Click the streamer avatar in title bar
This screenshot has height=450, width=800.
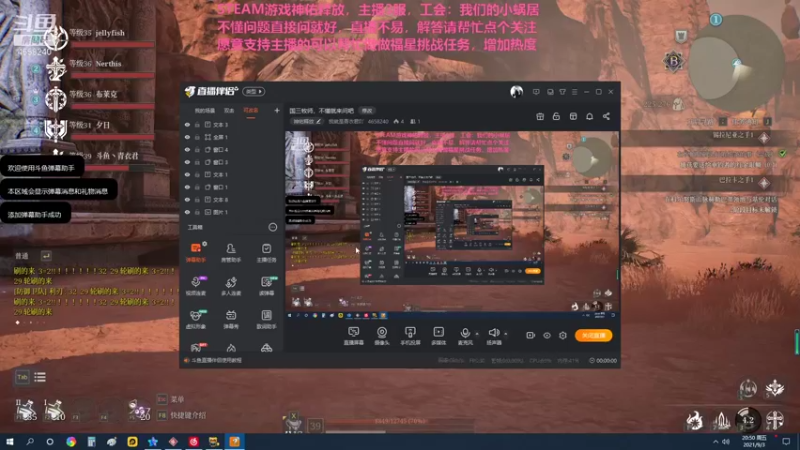[x=516, y=92]
